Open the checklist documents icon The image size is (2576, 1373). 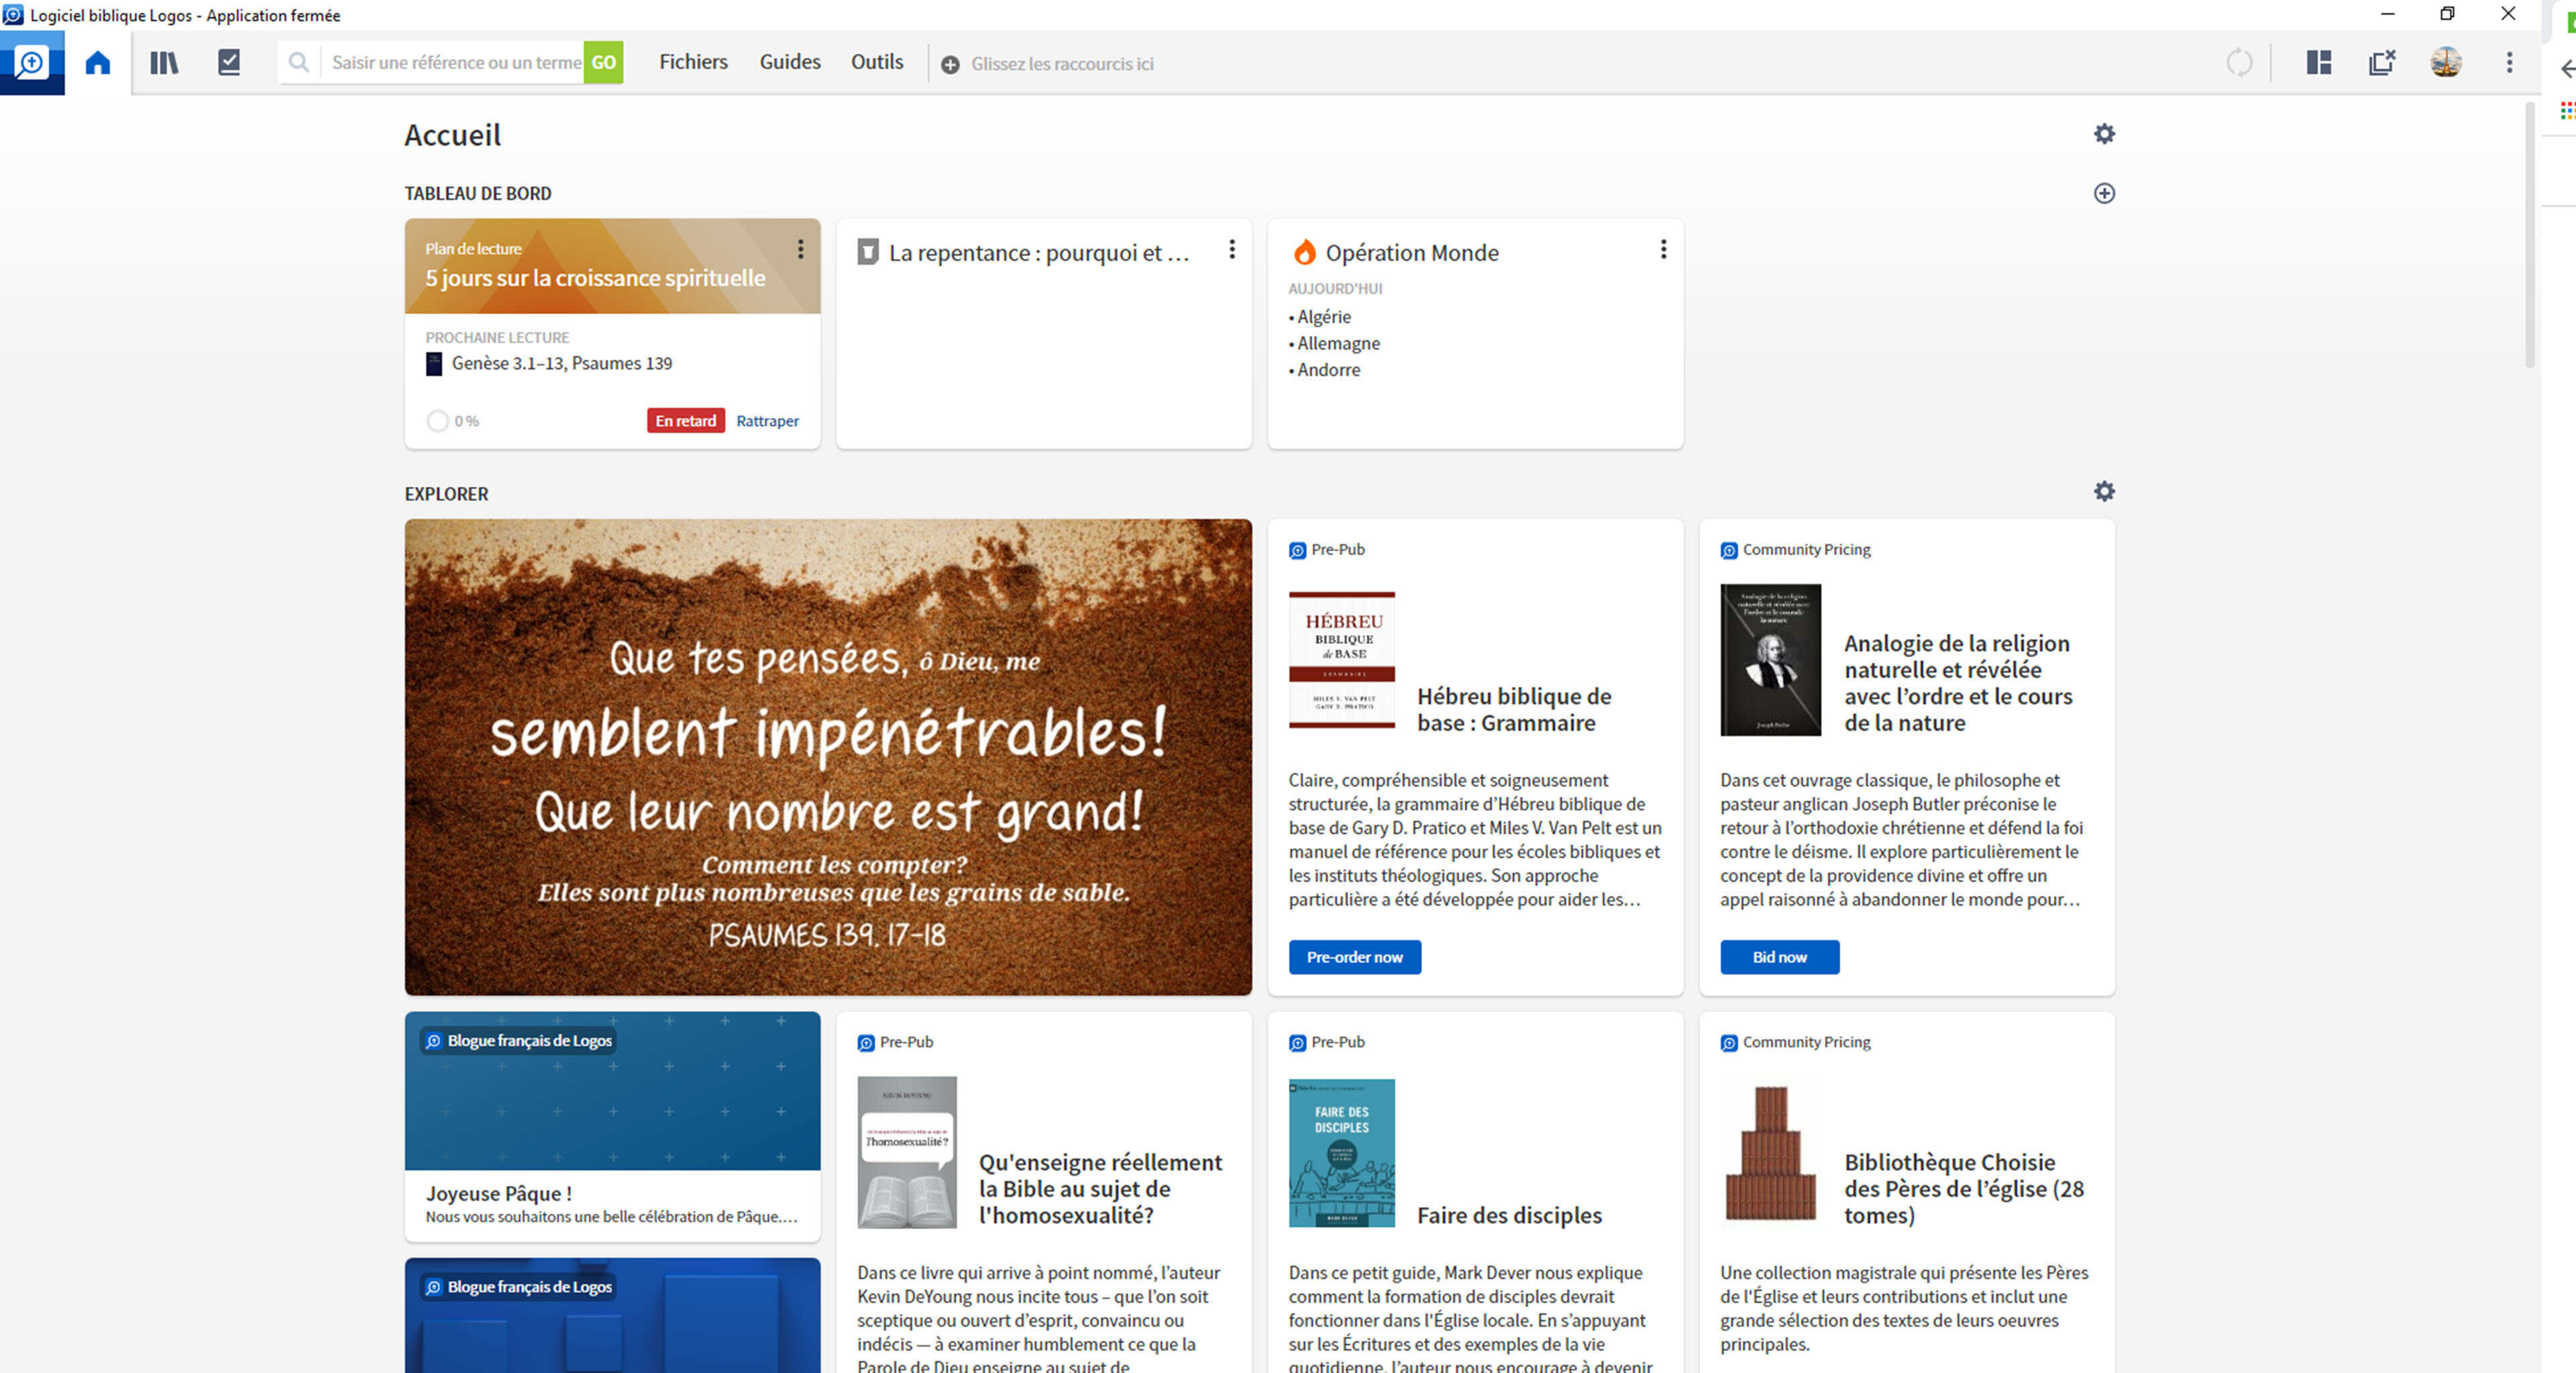pos(229,63)
